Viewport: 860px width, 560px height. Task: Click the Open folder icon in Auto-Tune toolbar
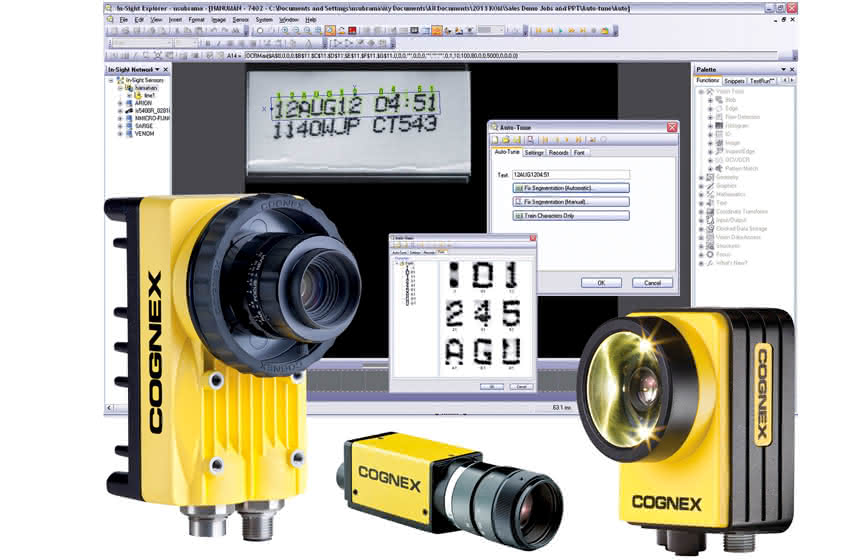click(506, 140)
